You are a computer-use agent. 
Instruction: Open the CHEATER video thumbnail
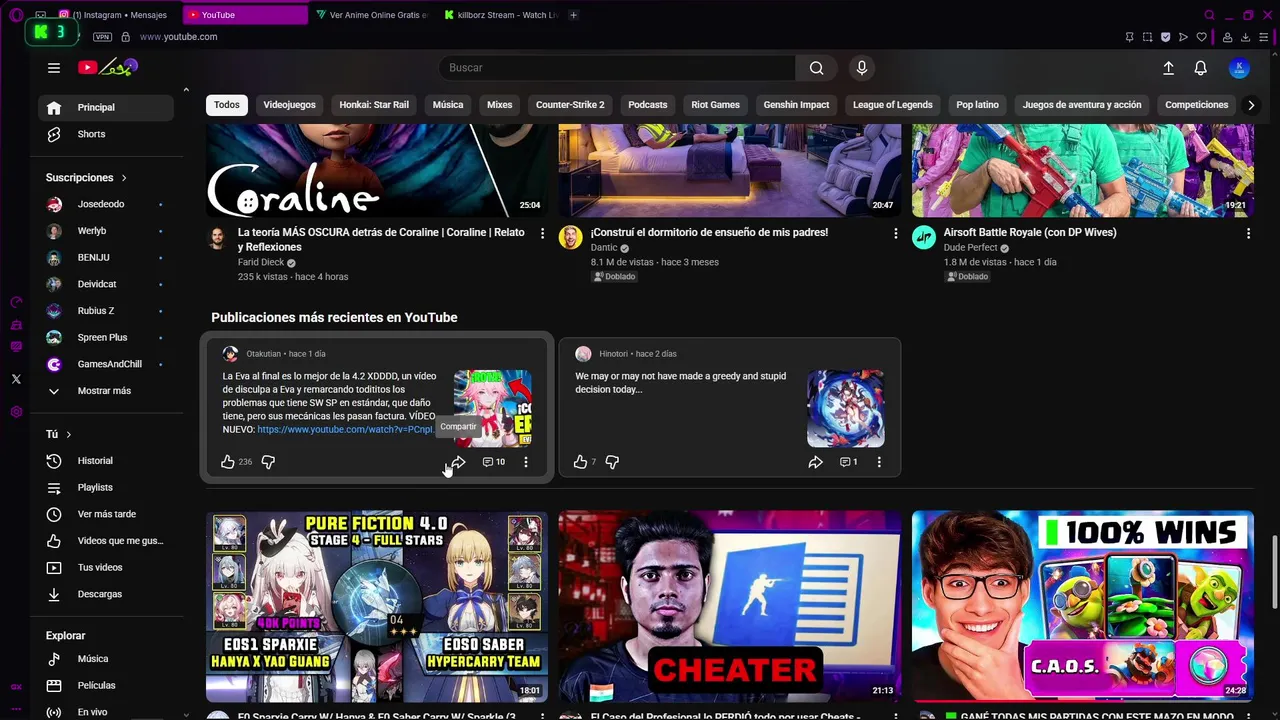(x=730, y=607)
